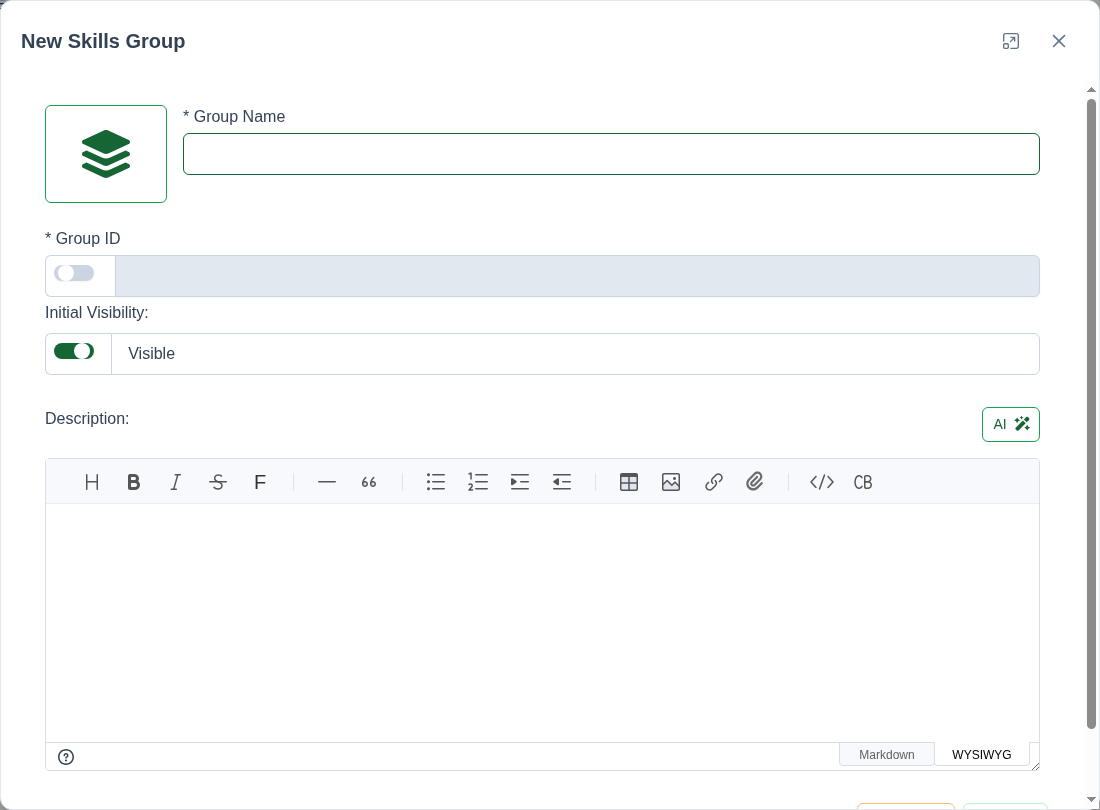Click the vertical scrollbar thumb
The height and width of the screenshot is (810, 1100).
pos(1091,414)
